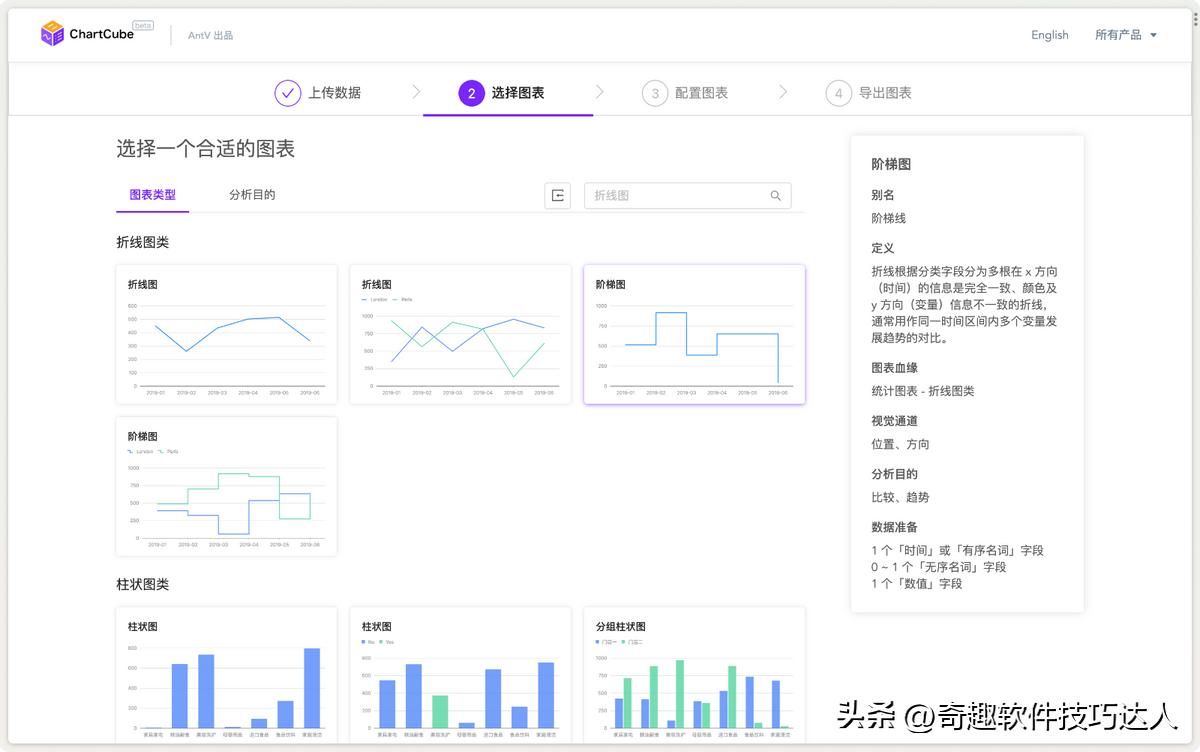Click the beta badge beside the ChartCube logo
1200x752 pixels.
point(143,25)
